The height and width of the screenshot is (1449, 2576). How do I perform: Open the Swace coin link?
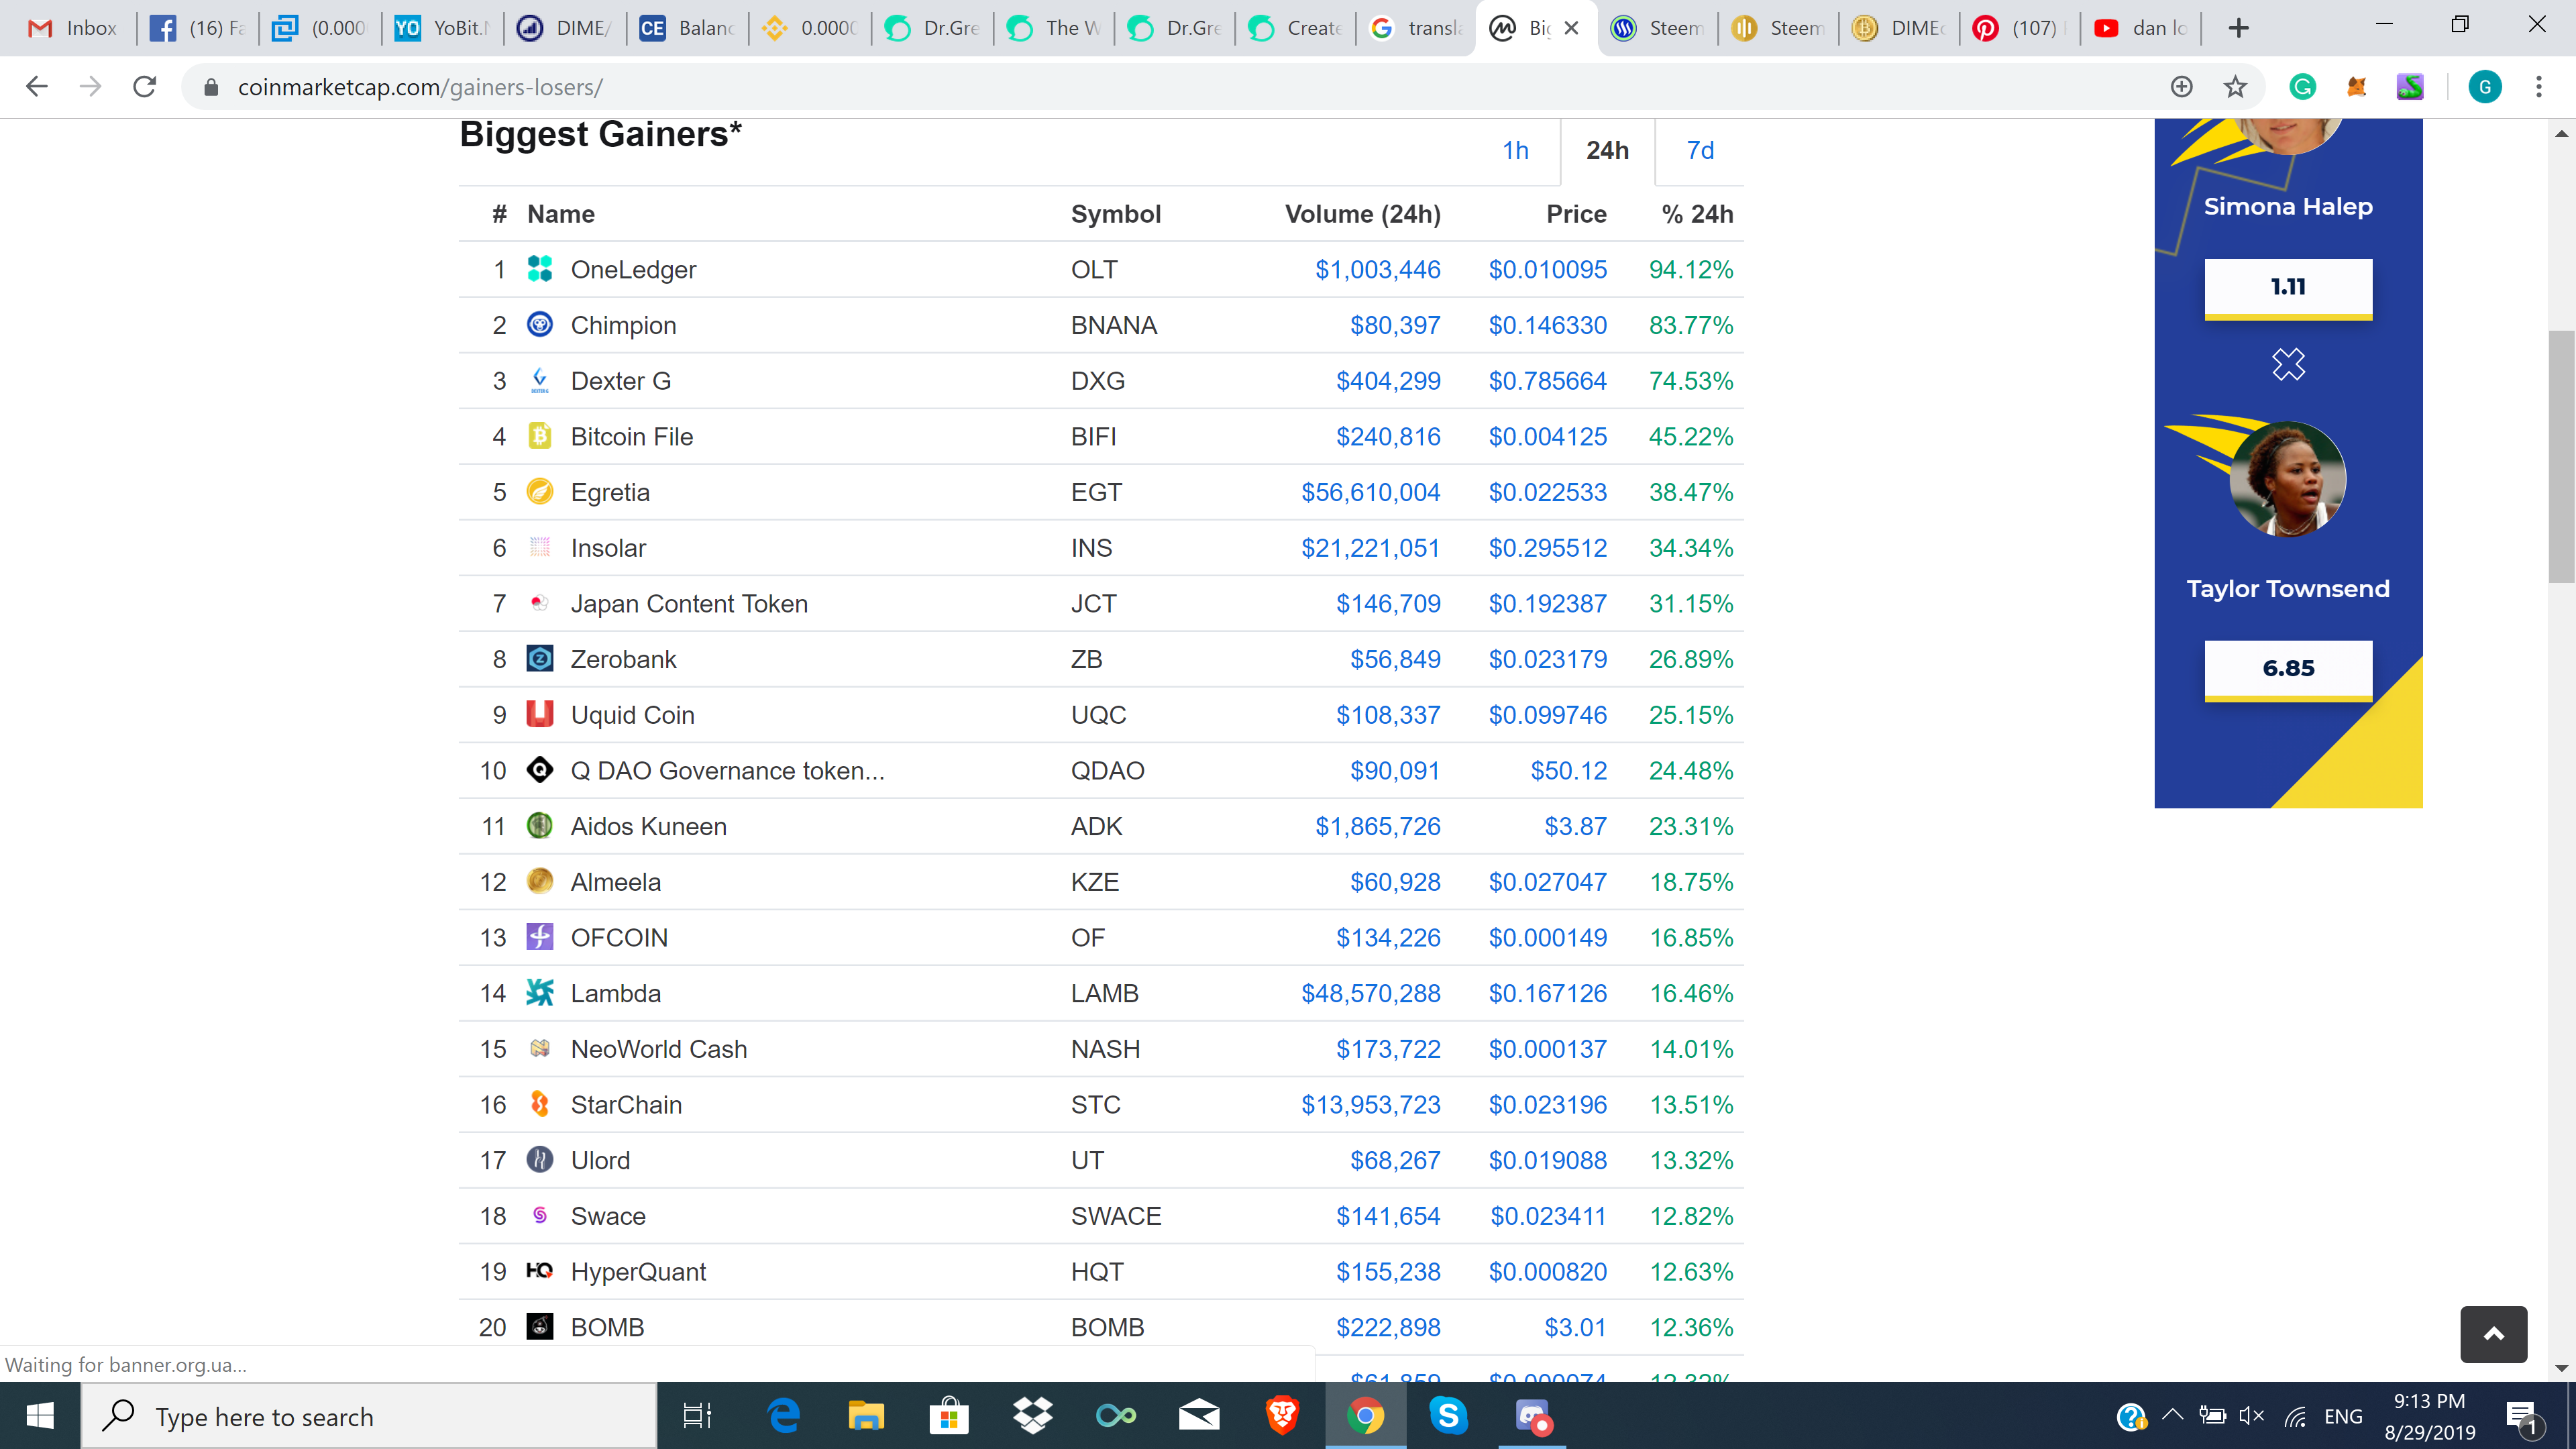pyautogui.click(x=607, y=1215)
